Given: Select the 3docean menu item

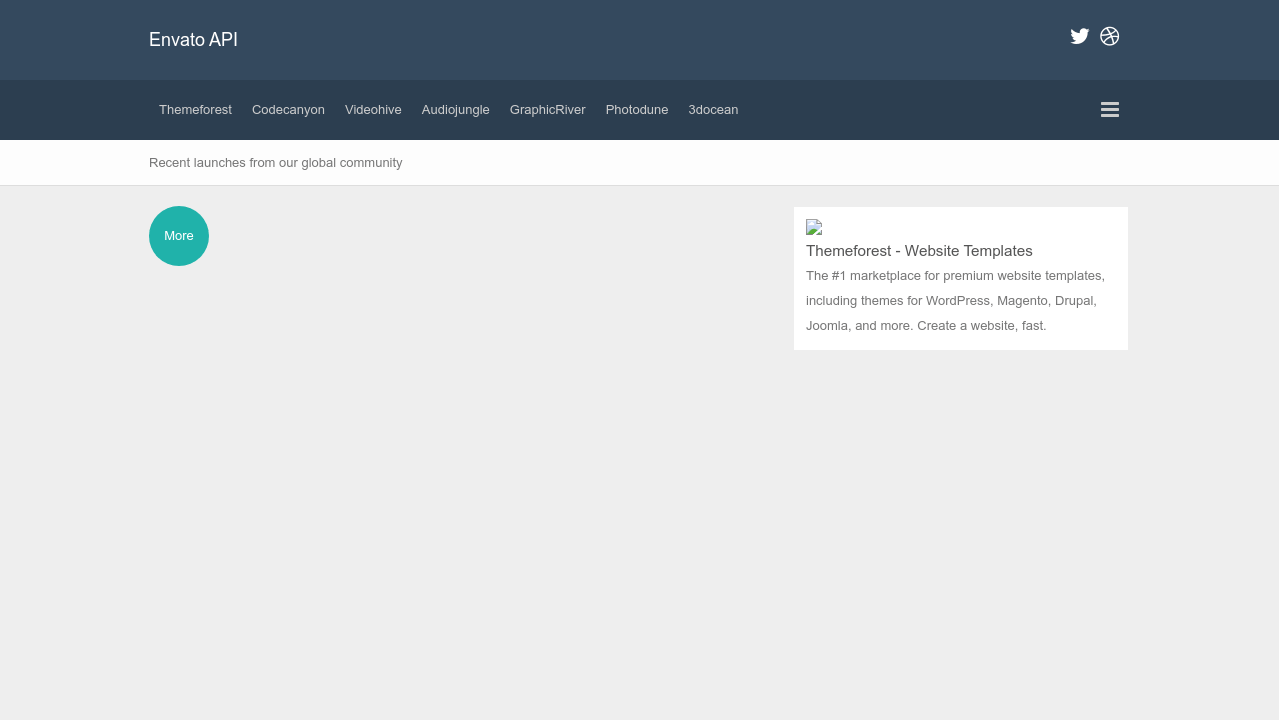Looking at the screenshot, I should 713,110.
